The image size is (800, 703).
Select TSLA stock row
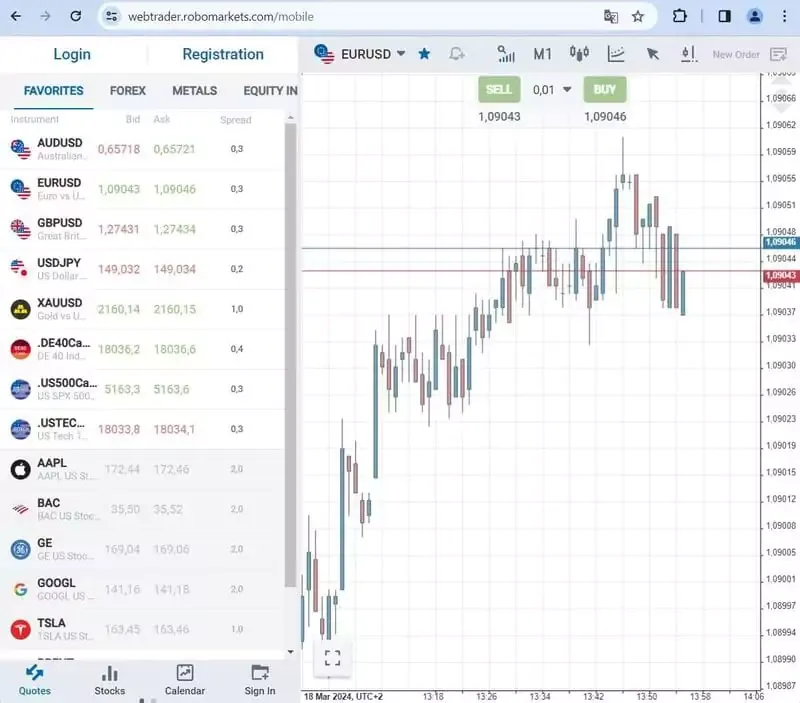tap(142, 630)
